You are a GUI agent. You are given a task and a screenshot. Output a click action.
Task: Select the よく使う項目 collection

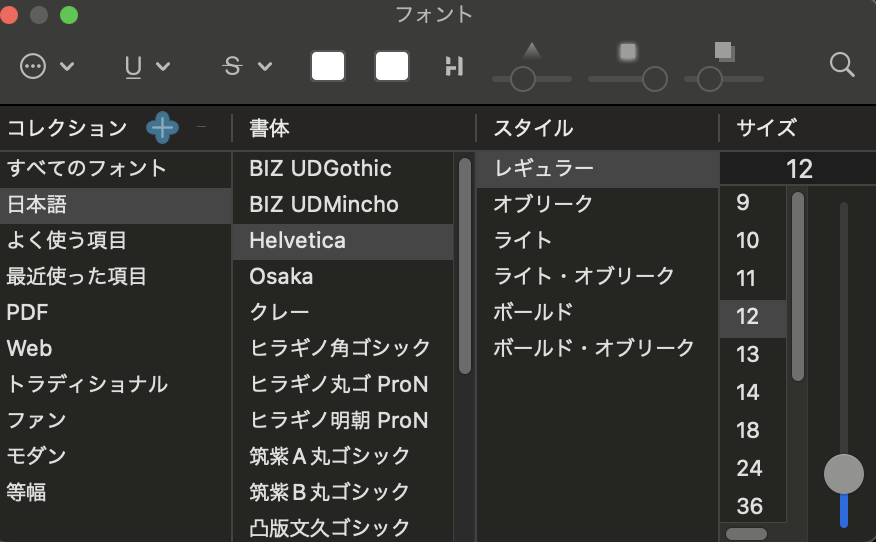click(116, 240)
